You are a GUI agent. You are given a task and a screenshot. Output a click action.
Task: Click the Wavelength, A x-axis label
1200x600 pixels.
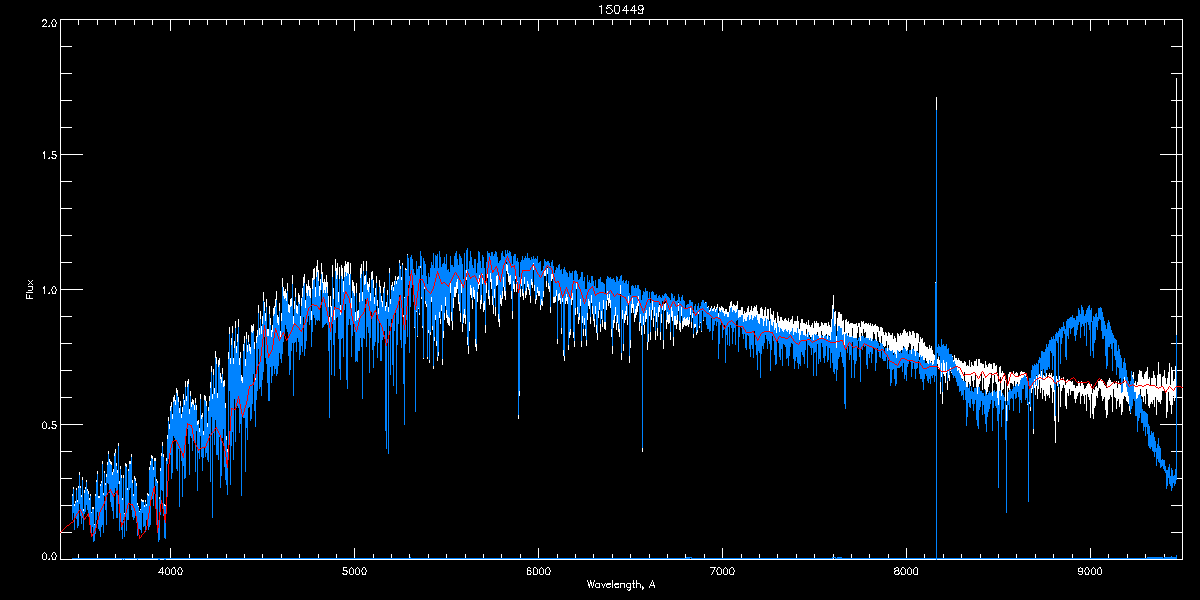point(621,584)
